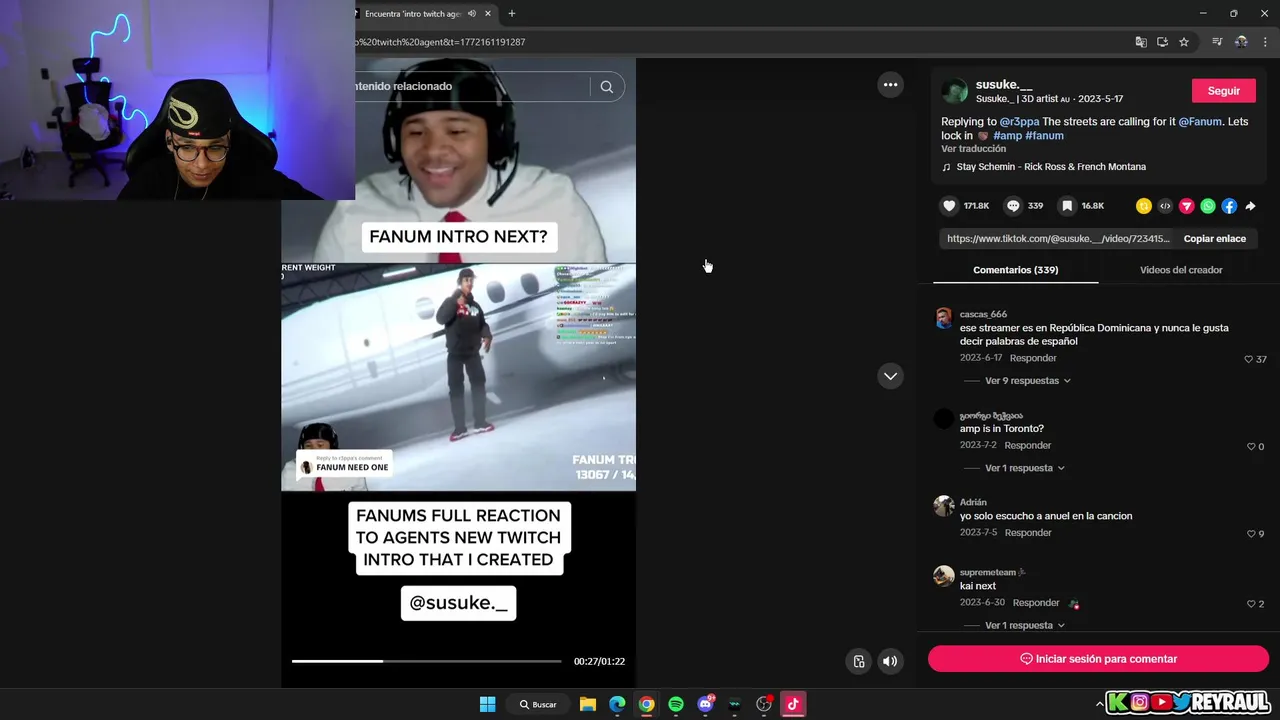Click the install app icon in address bar
The width and height of the screenshot is (1280, 720).
coord(1162,42)
